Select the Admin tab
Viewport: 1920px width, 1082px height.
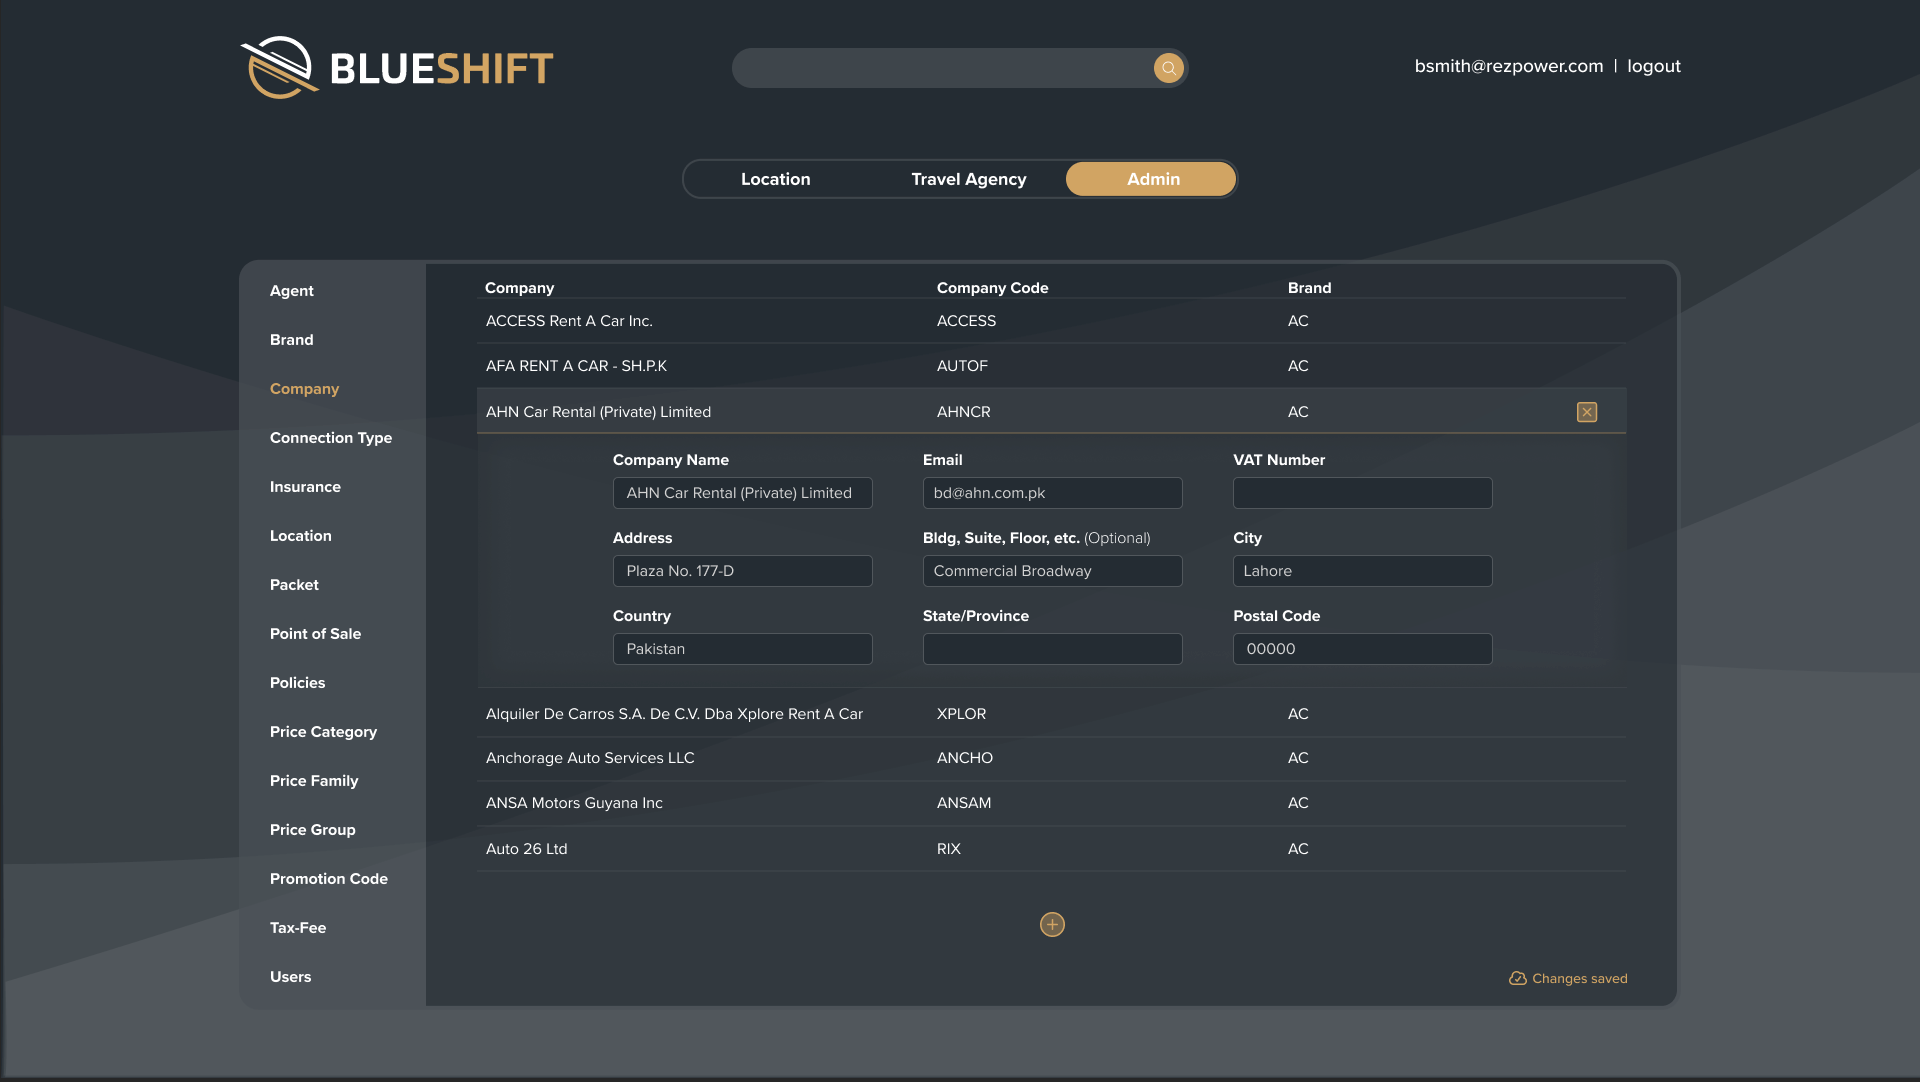(x=1152, y=179)
